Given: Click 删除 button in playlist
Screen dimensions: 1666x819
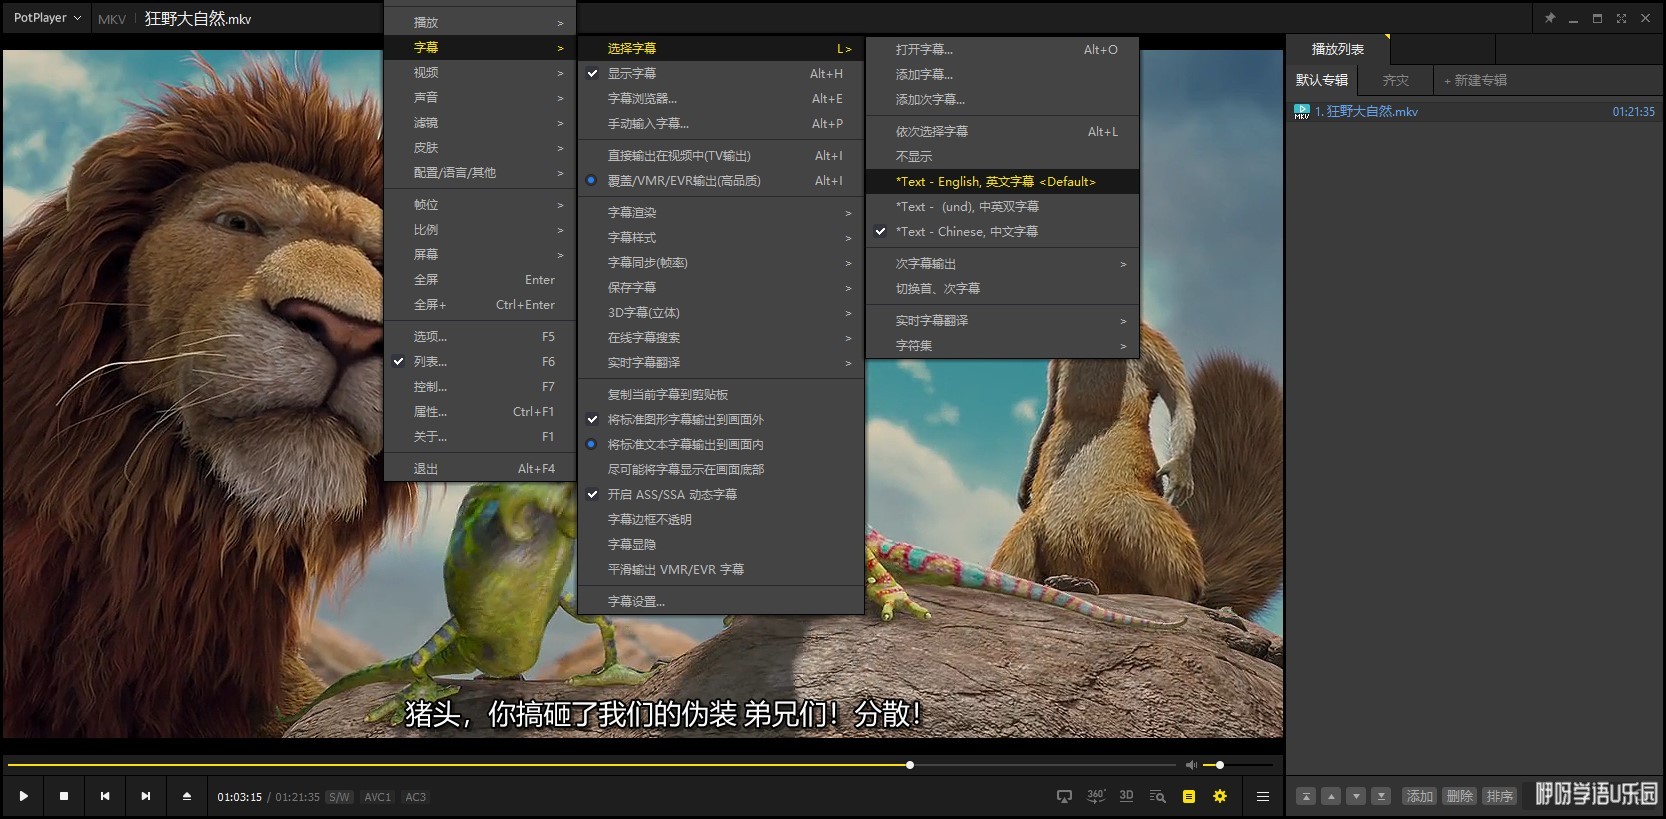Looking at the screenshot, I should tap(1460, 796).
